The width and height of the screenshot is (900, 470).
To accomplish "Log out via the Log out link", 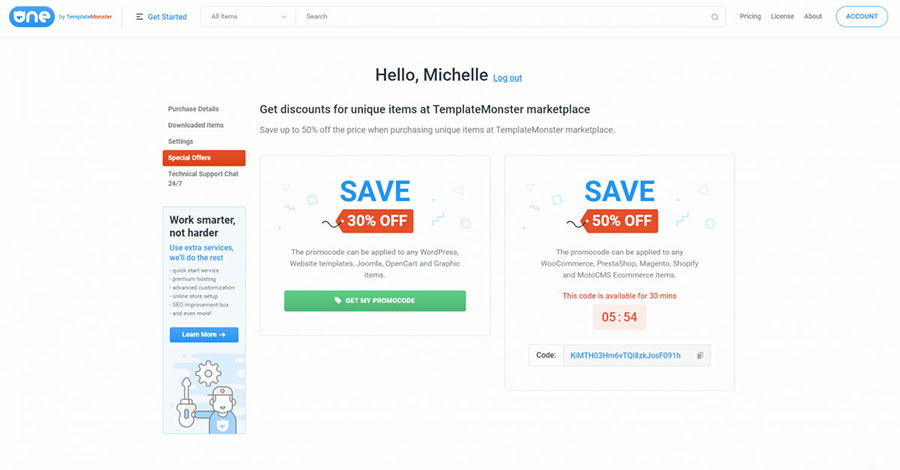I will (x=507, y=78).
